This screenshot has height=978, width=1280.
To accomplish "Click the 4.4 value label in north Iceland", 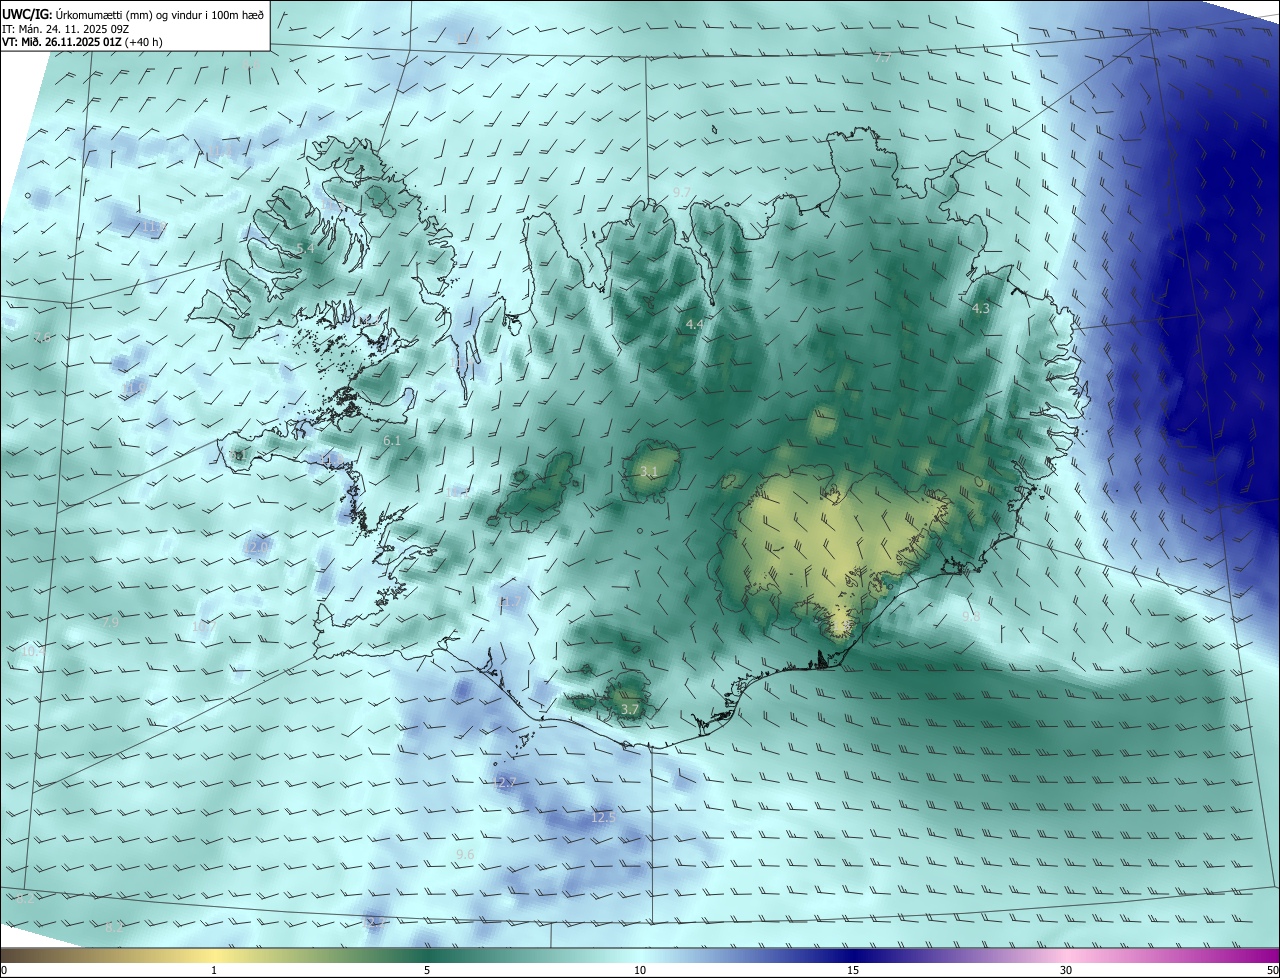I will point(694,324).
